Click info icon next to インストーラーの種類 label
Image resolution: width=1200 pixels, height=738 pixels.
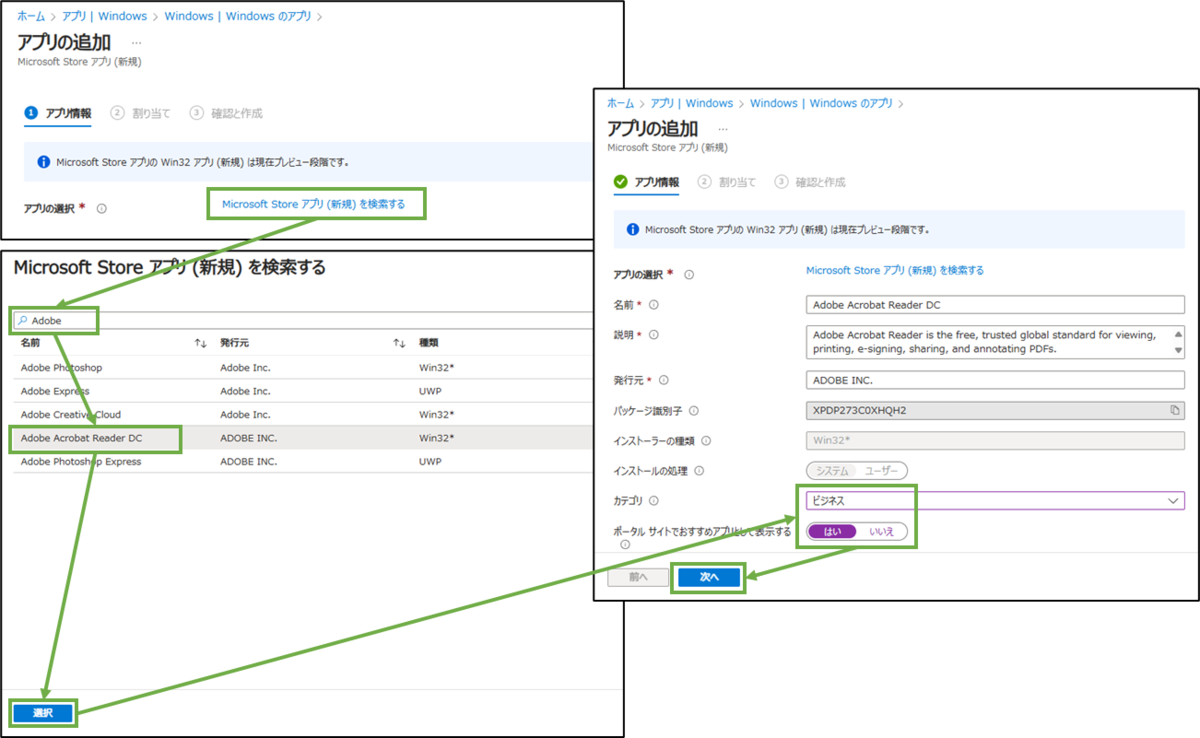tap(706, 440)
